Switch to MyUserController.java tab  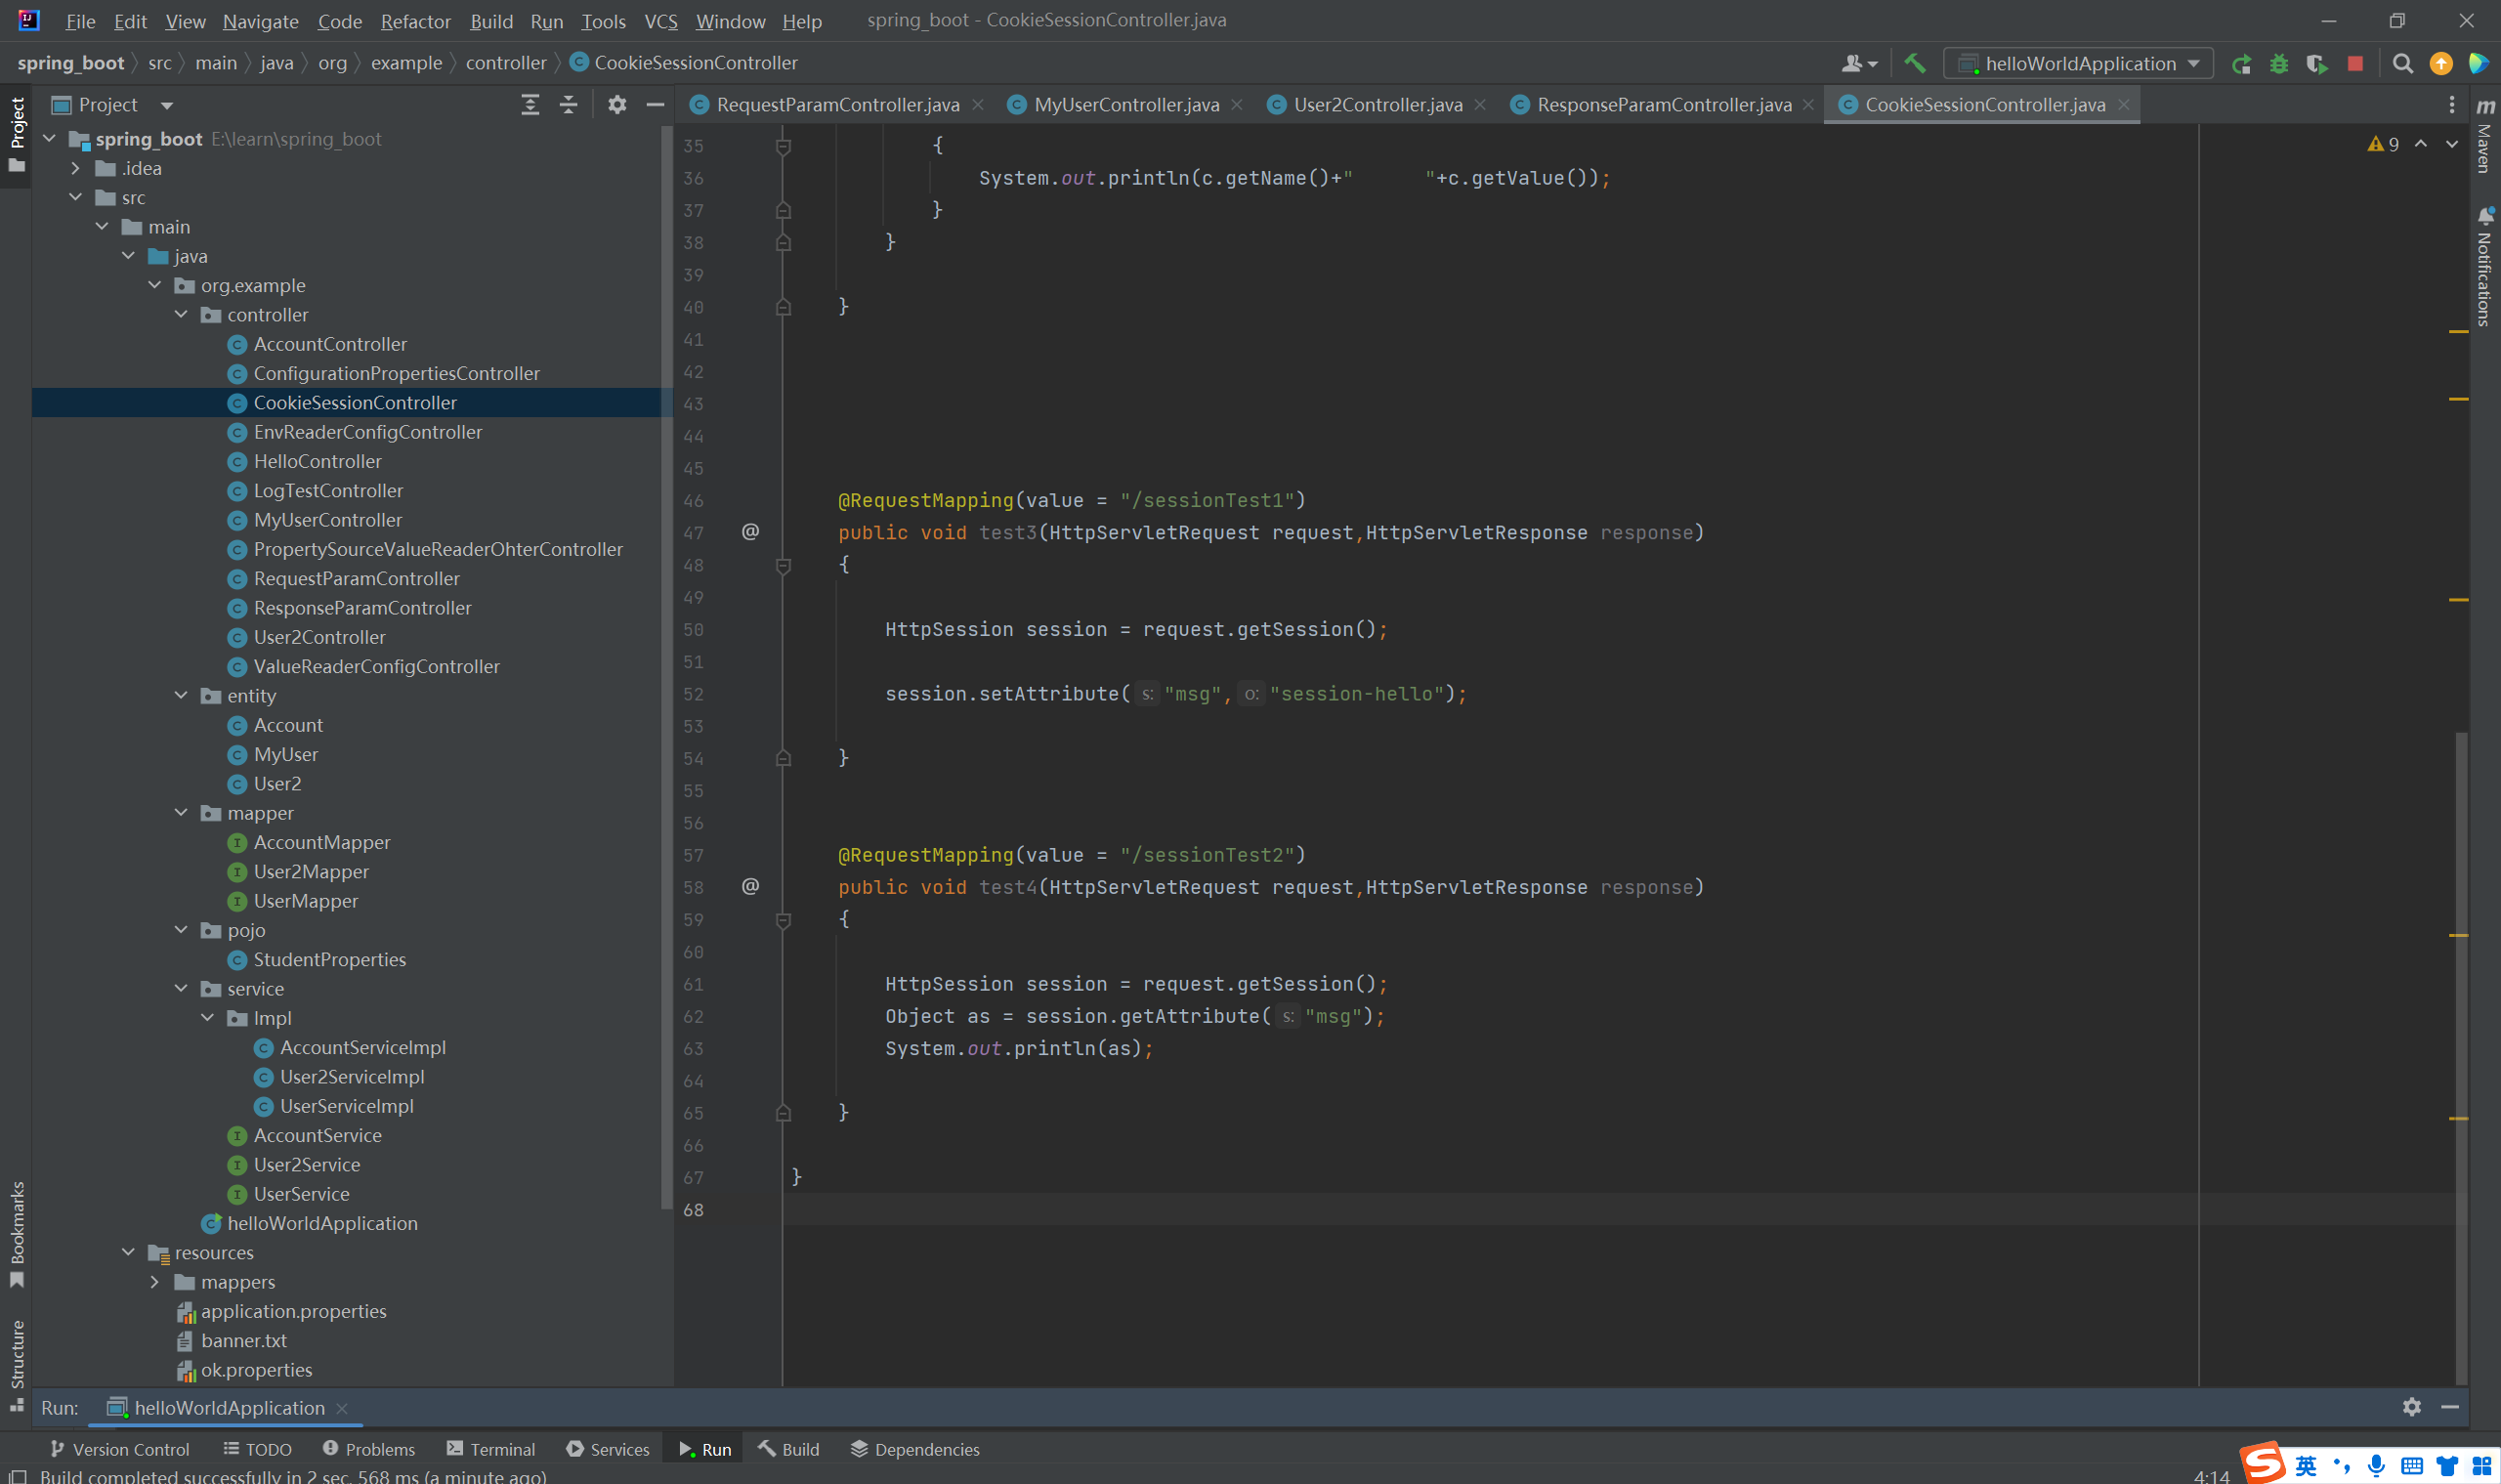click(1125, 105)
